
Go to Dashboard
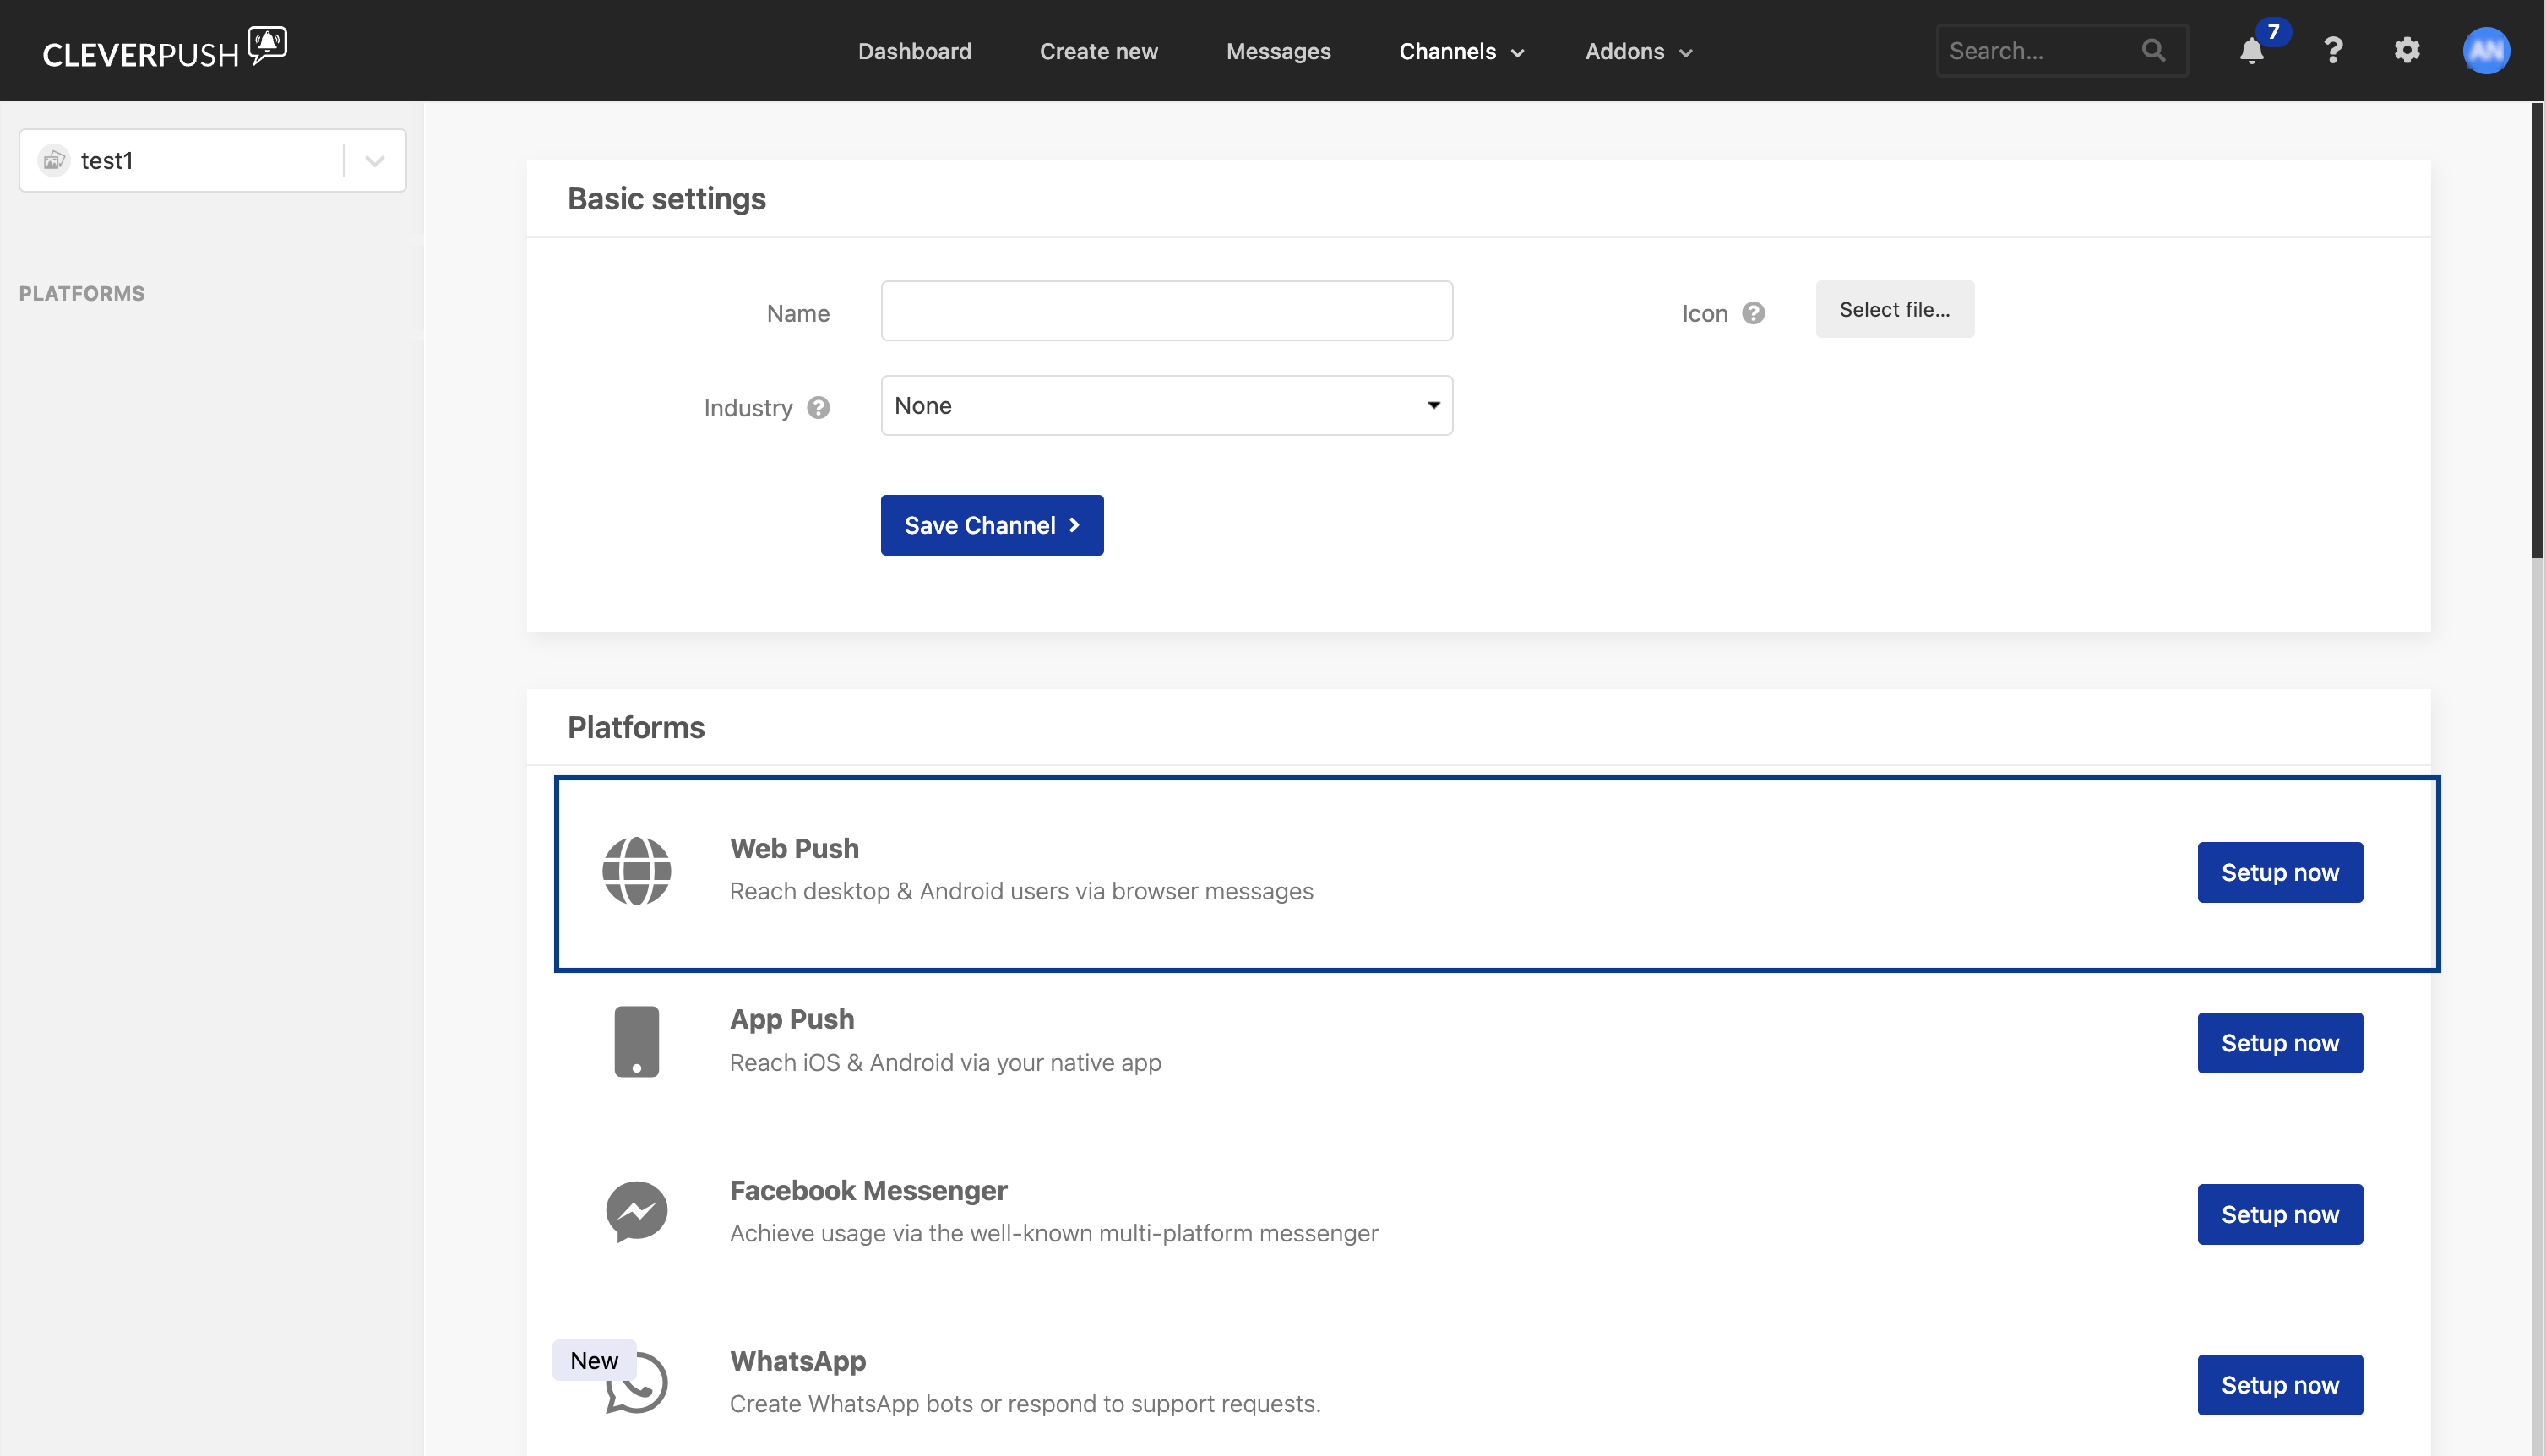pos(915,51)
